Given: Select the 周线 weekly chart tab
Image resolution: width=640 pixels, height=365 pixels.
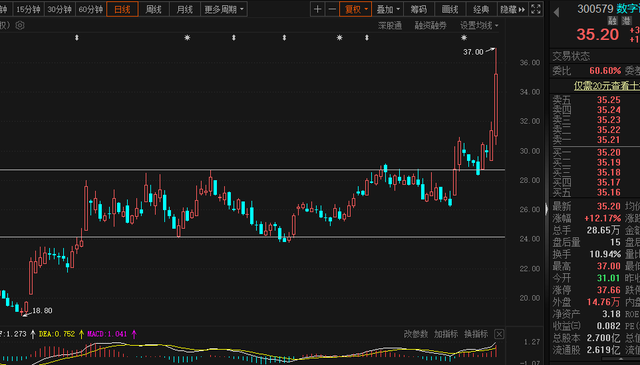Looking at the screenshot, I should tap(153, 9).
